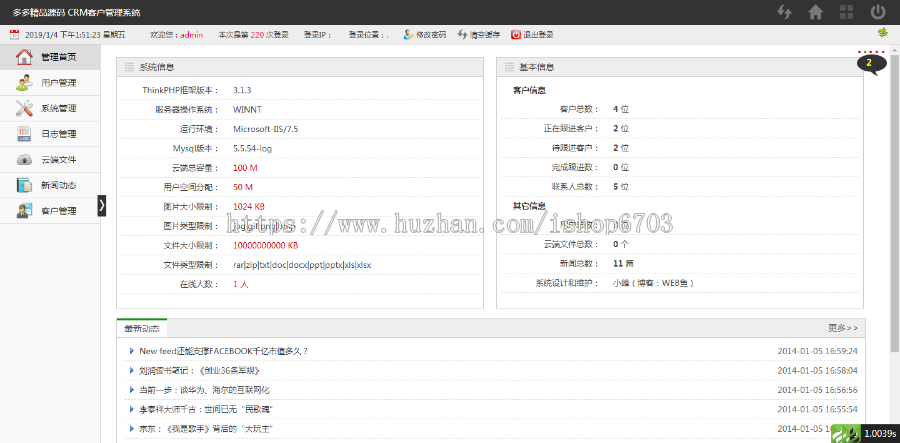
Task: Click the 云端文件总数 value 0 个
Action: coord(620,244)
